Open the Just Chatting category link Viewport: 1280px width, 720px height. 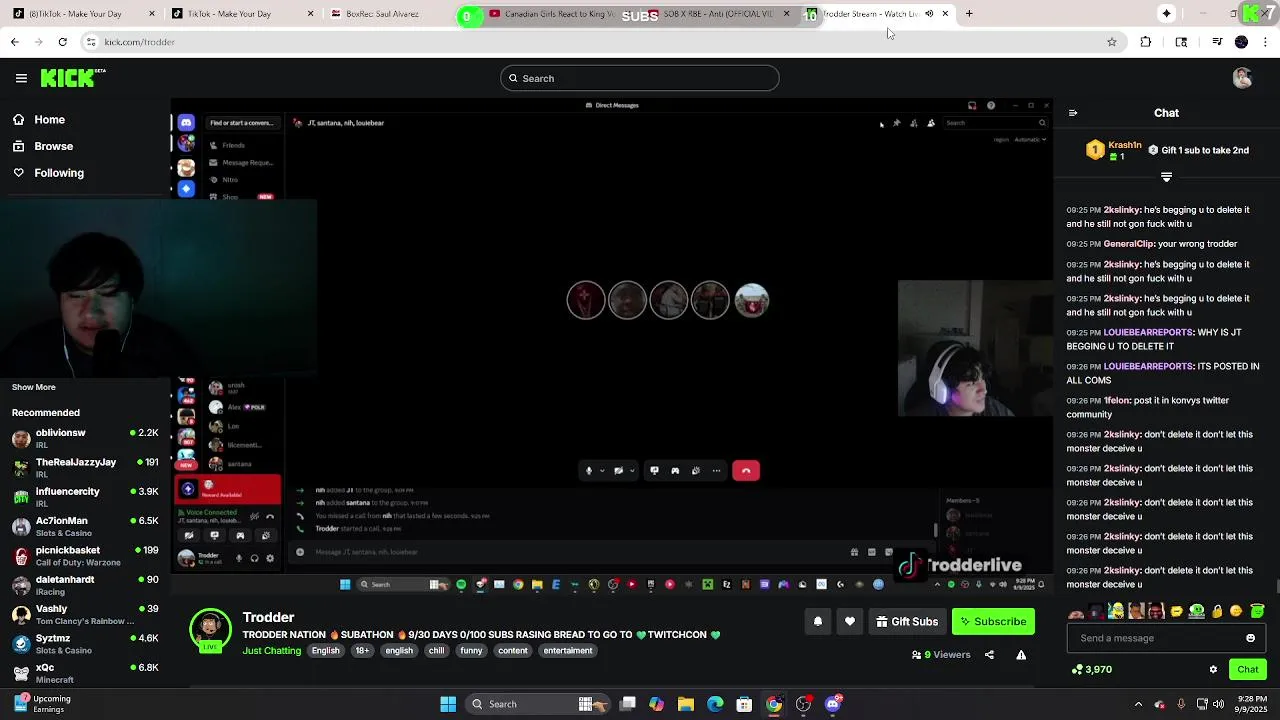coord(271,651)
